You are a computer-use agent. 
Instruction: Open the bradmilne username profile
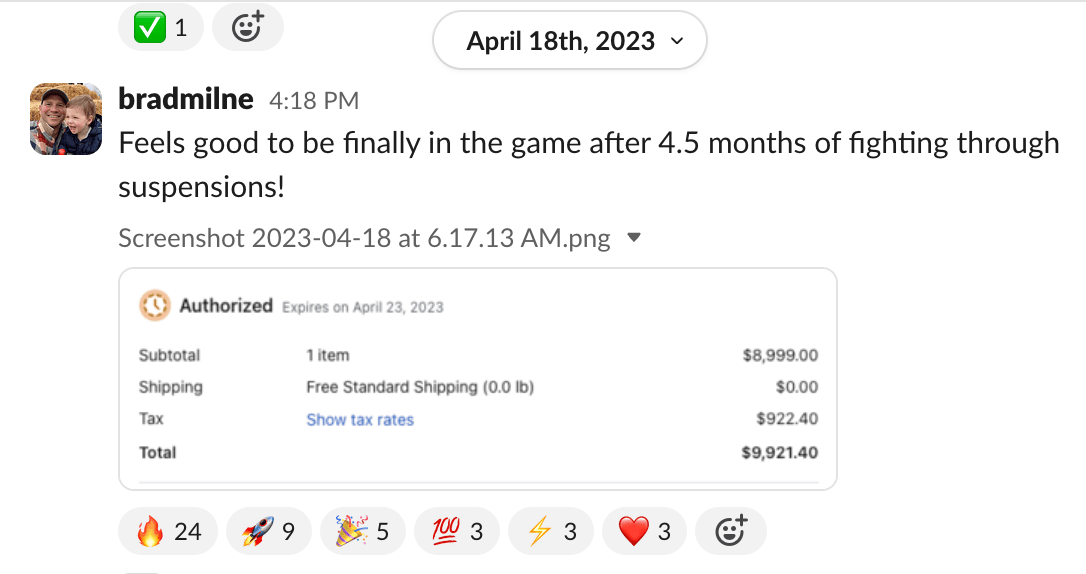coord(186,99)
